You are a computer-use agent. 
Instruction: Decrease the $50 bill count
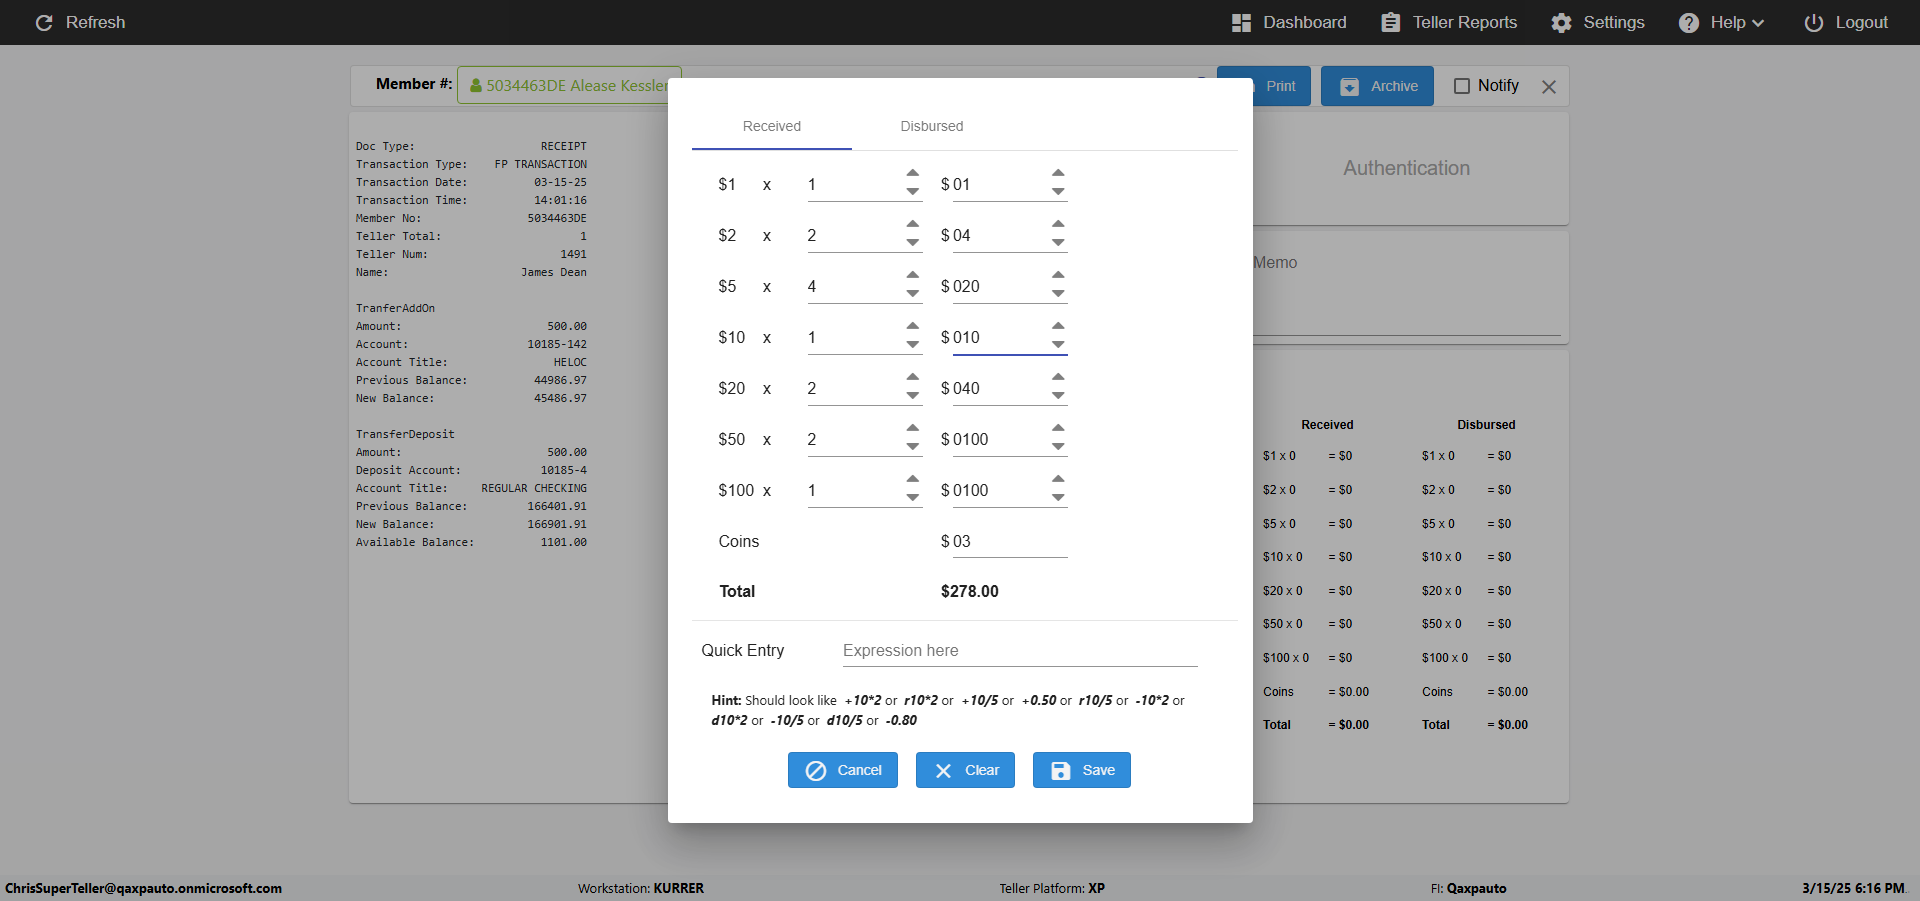coord(913,446)
